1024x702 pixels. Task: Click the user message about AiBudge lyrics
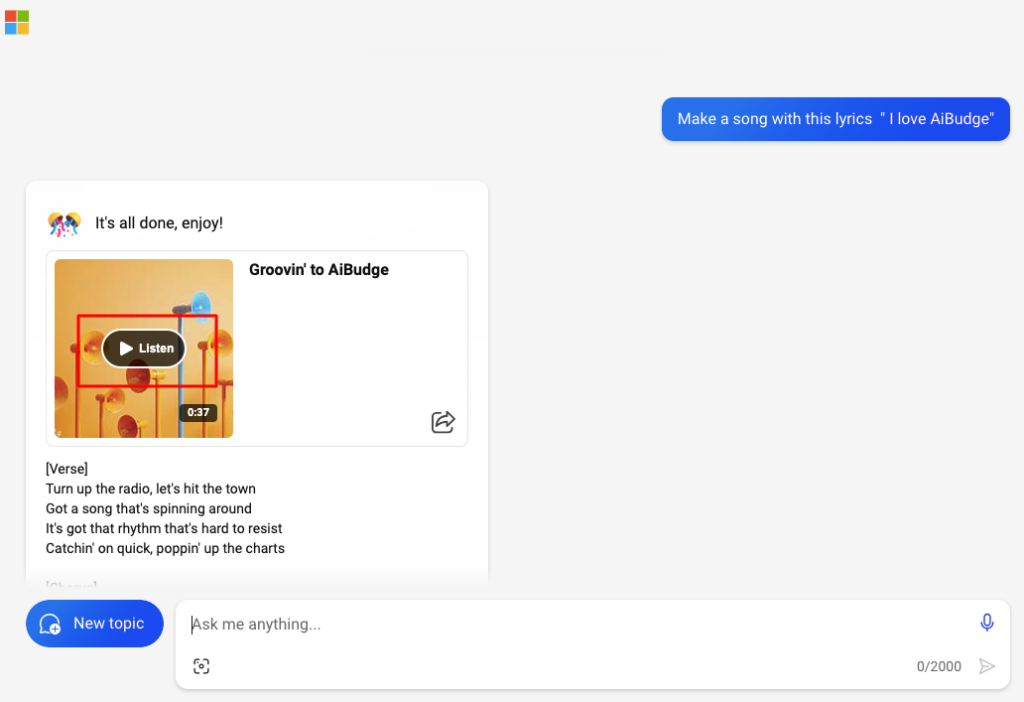[835, 119]
